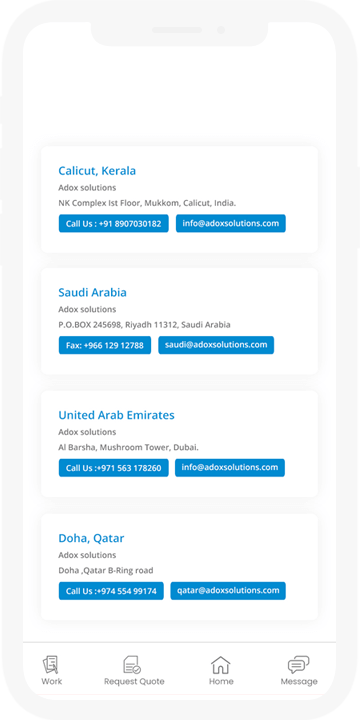This screenshot has width=360, height=720.
Task: Open the Work tab icon
Action: tap(51, 664)
